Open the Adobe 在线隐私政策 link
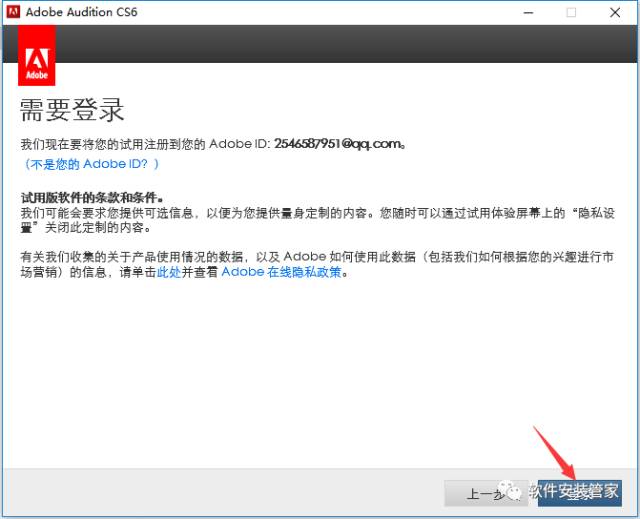Screen dimensions: 640x519 (x=282, y=272)
